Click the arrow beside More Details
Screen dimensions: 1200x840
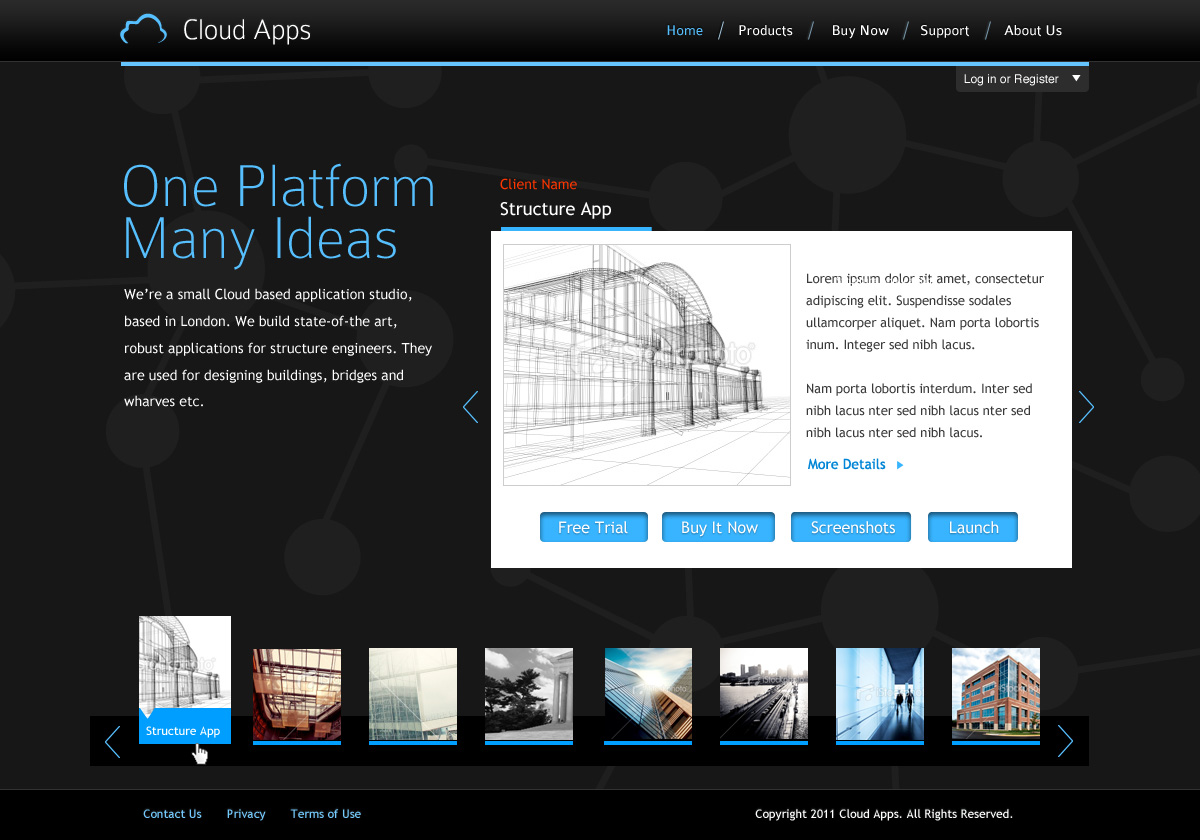point(900,465)
